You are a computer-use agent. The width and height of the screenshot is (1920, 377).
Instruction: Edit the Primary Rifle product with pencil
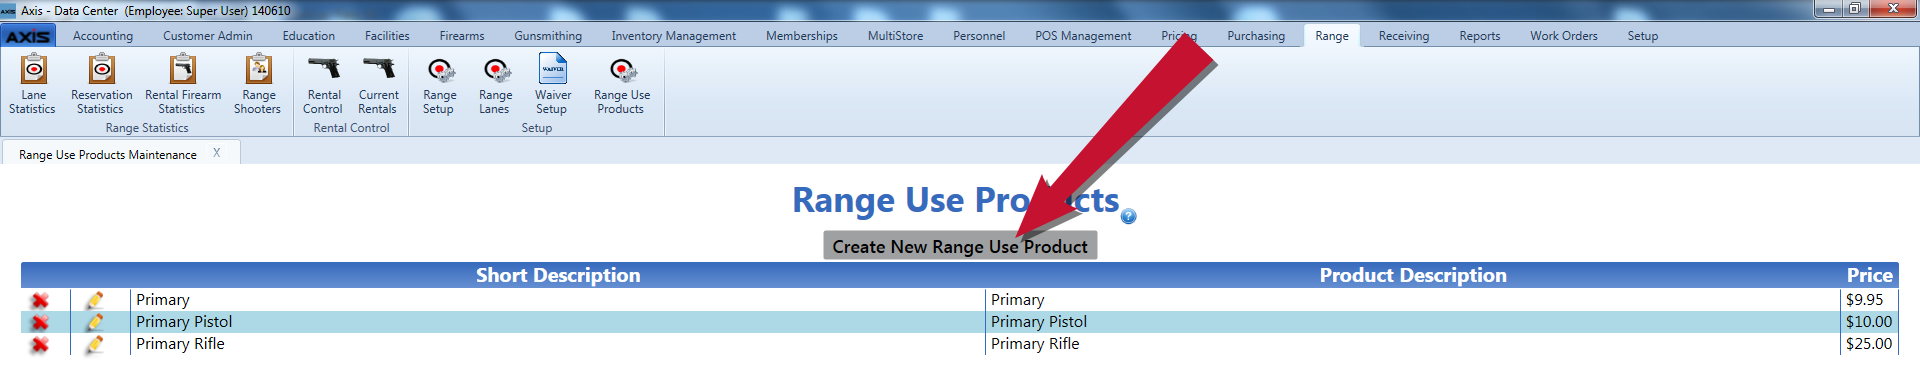click(95, 344)
